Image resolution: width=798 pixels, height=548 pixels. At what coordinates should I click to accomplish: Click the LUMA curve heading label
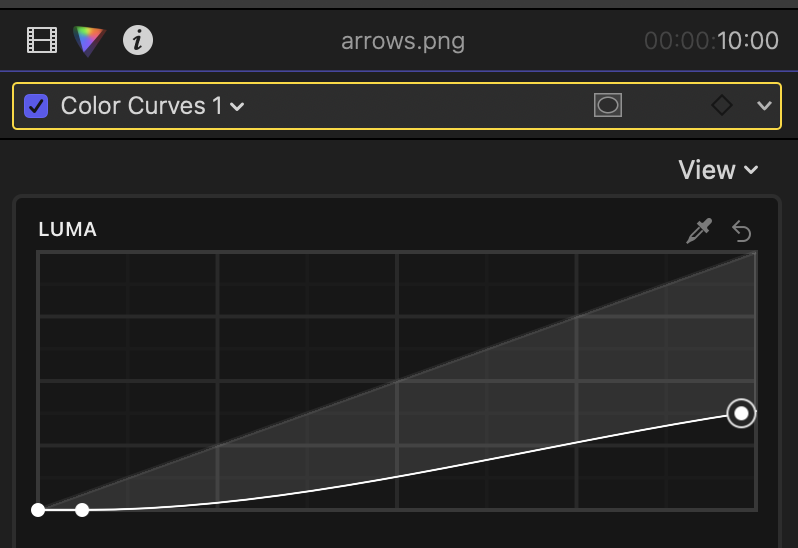tap(67, 230)
